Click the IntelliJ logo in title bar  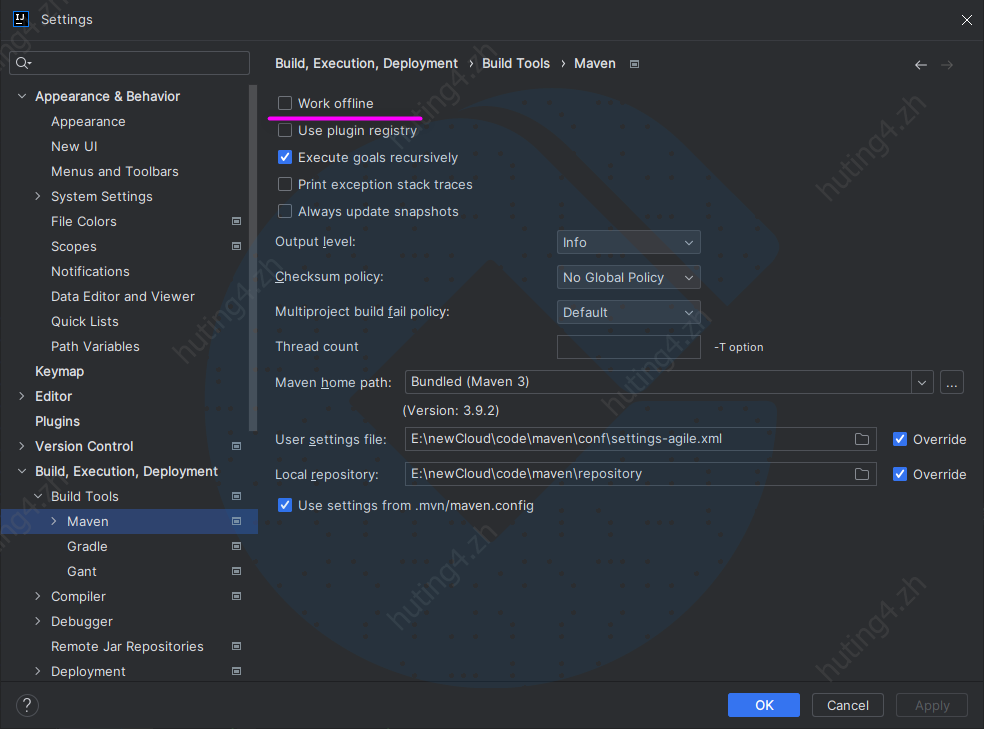point(21,19)
